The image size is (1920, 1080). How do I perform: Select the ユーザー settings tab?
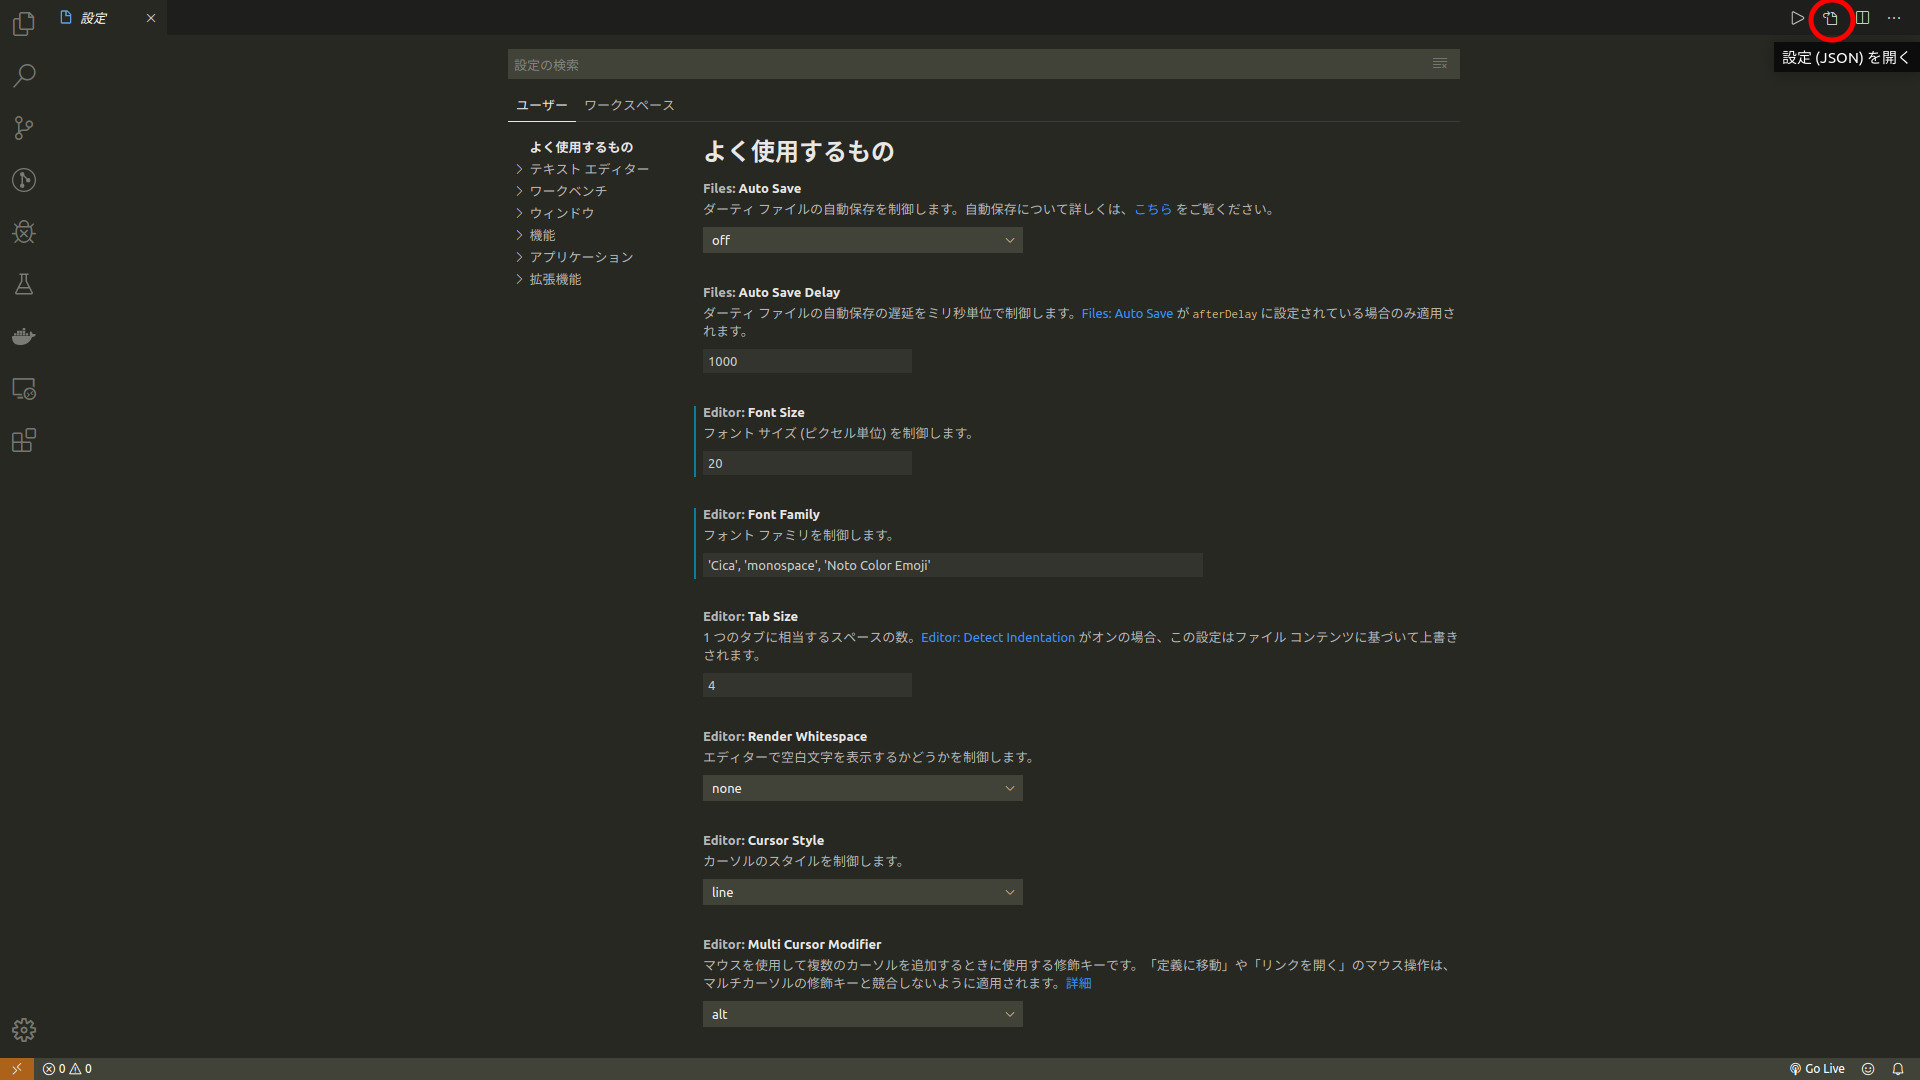[x=541, y=105]
